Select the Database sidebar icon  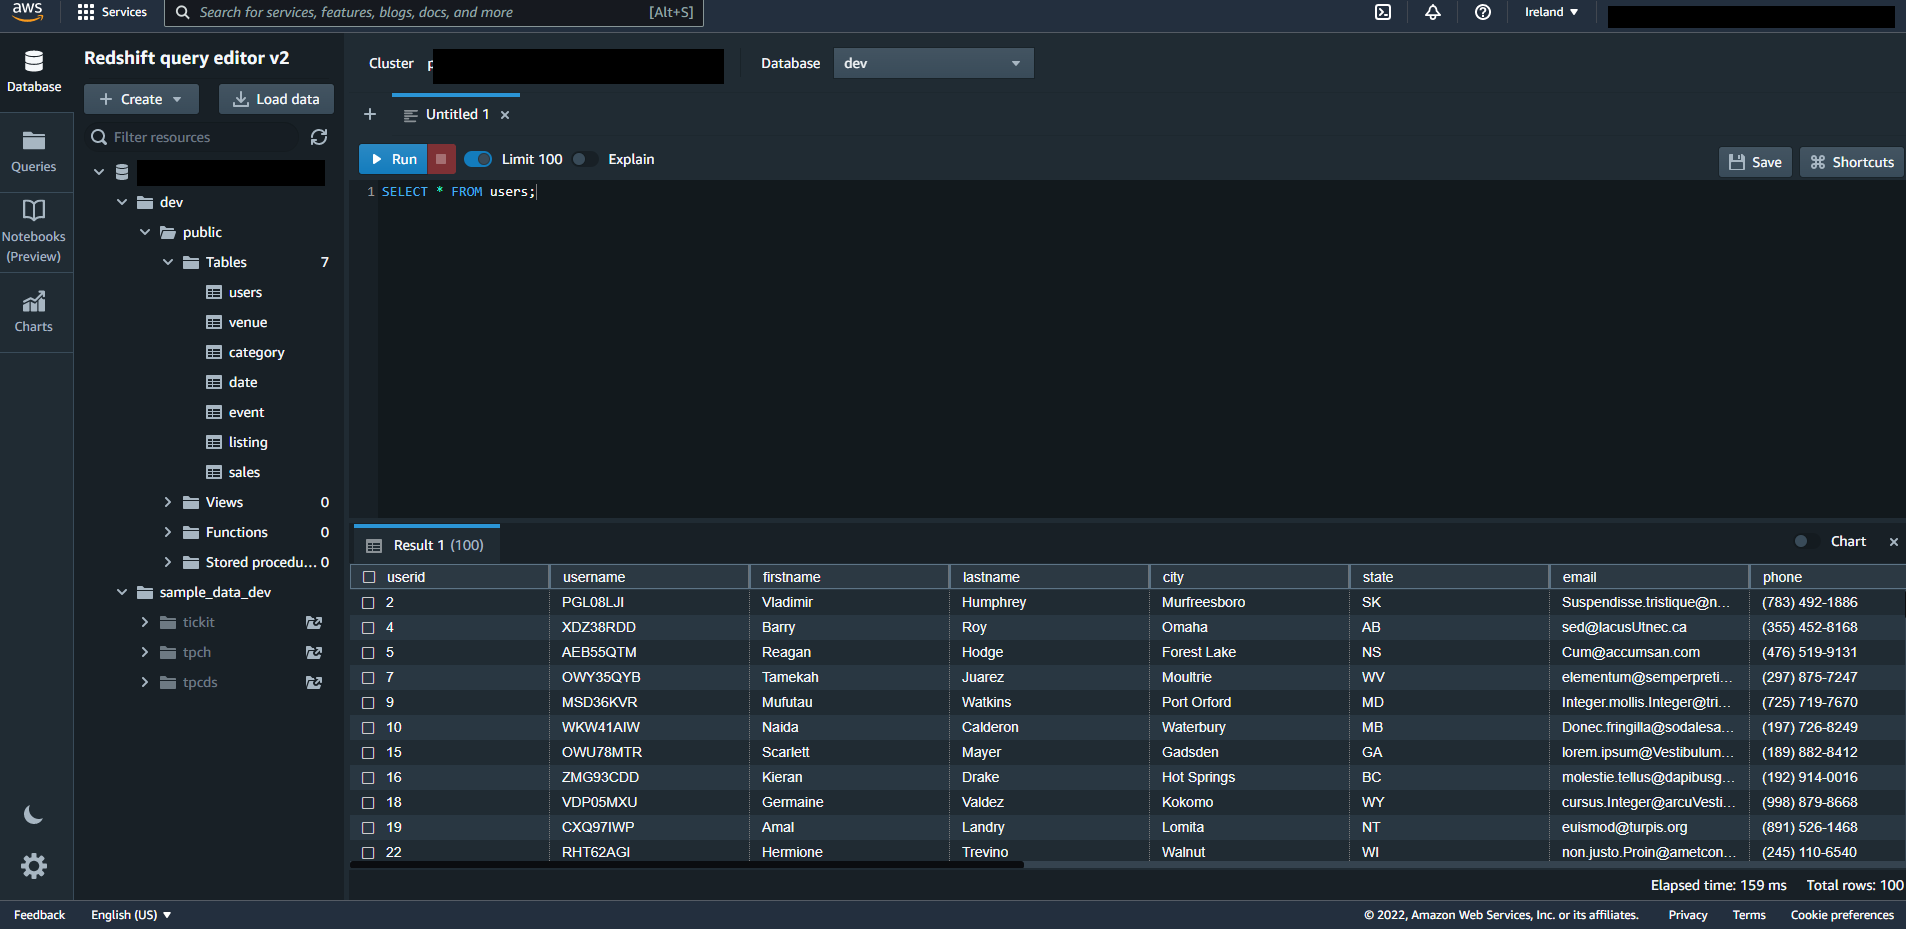tap(34, 71)
